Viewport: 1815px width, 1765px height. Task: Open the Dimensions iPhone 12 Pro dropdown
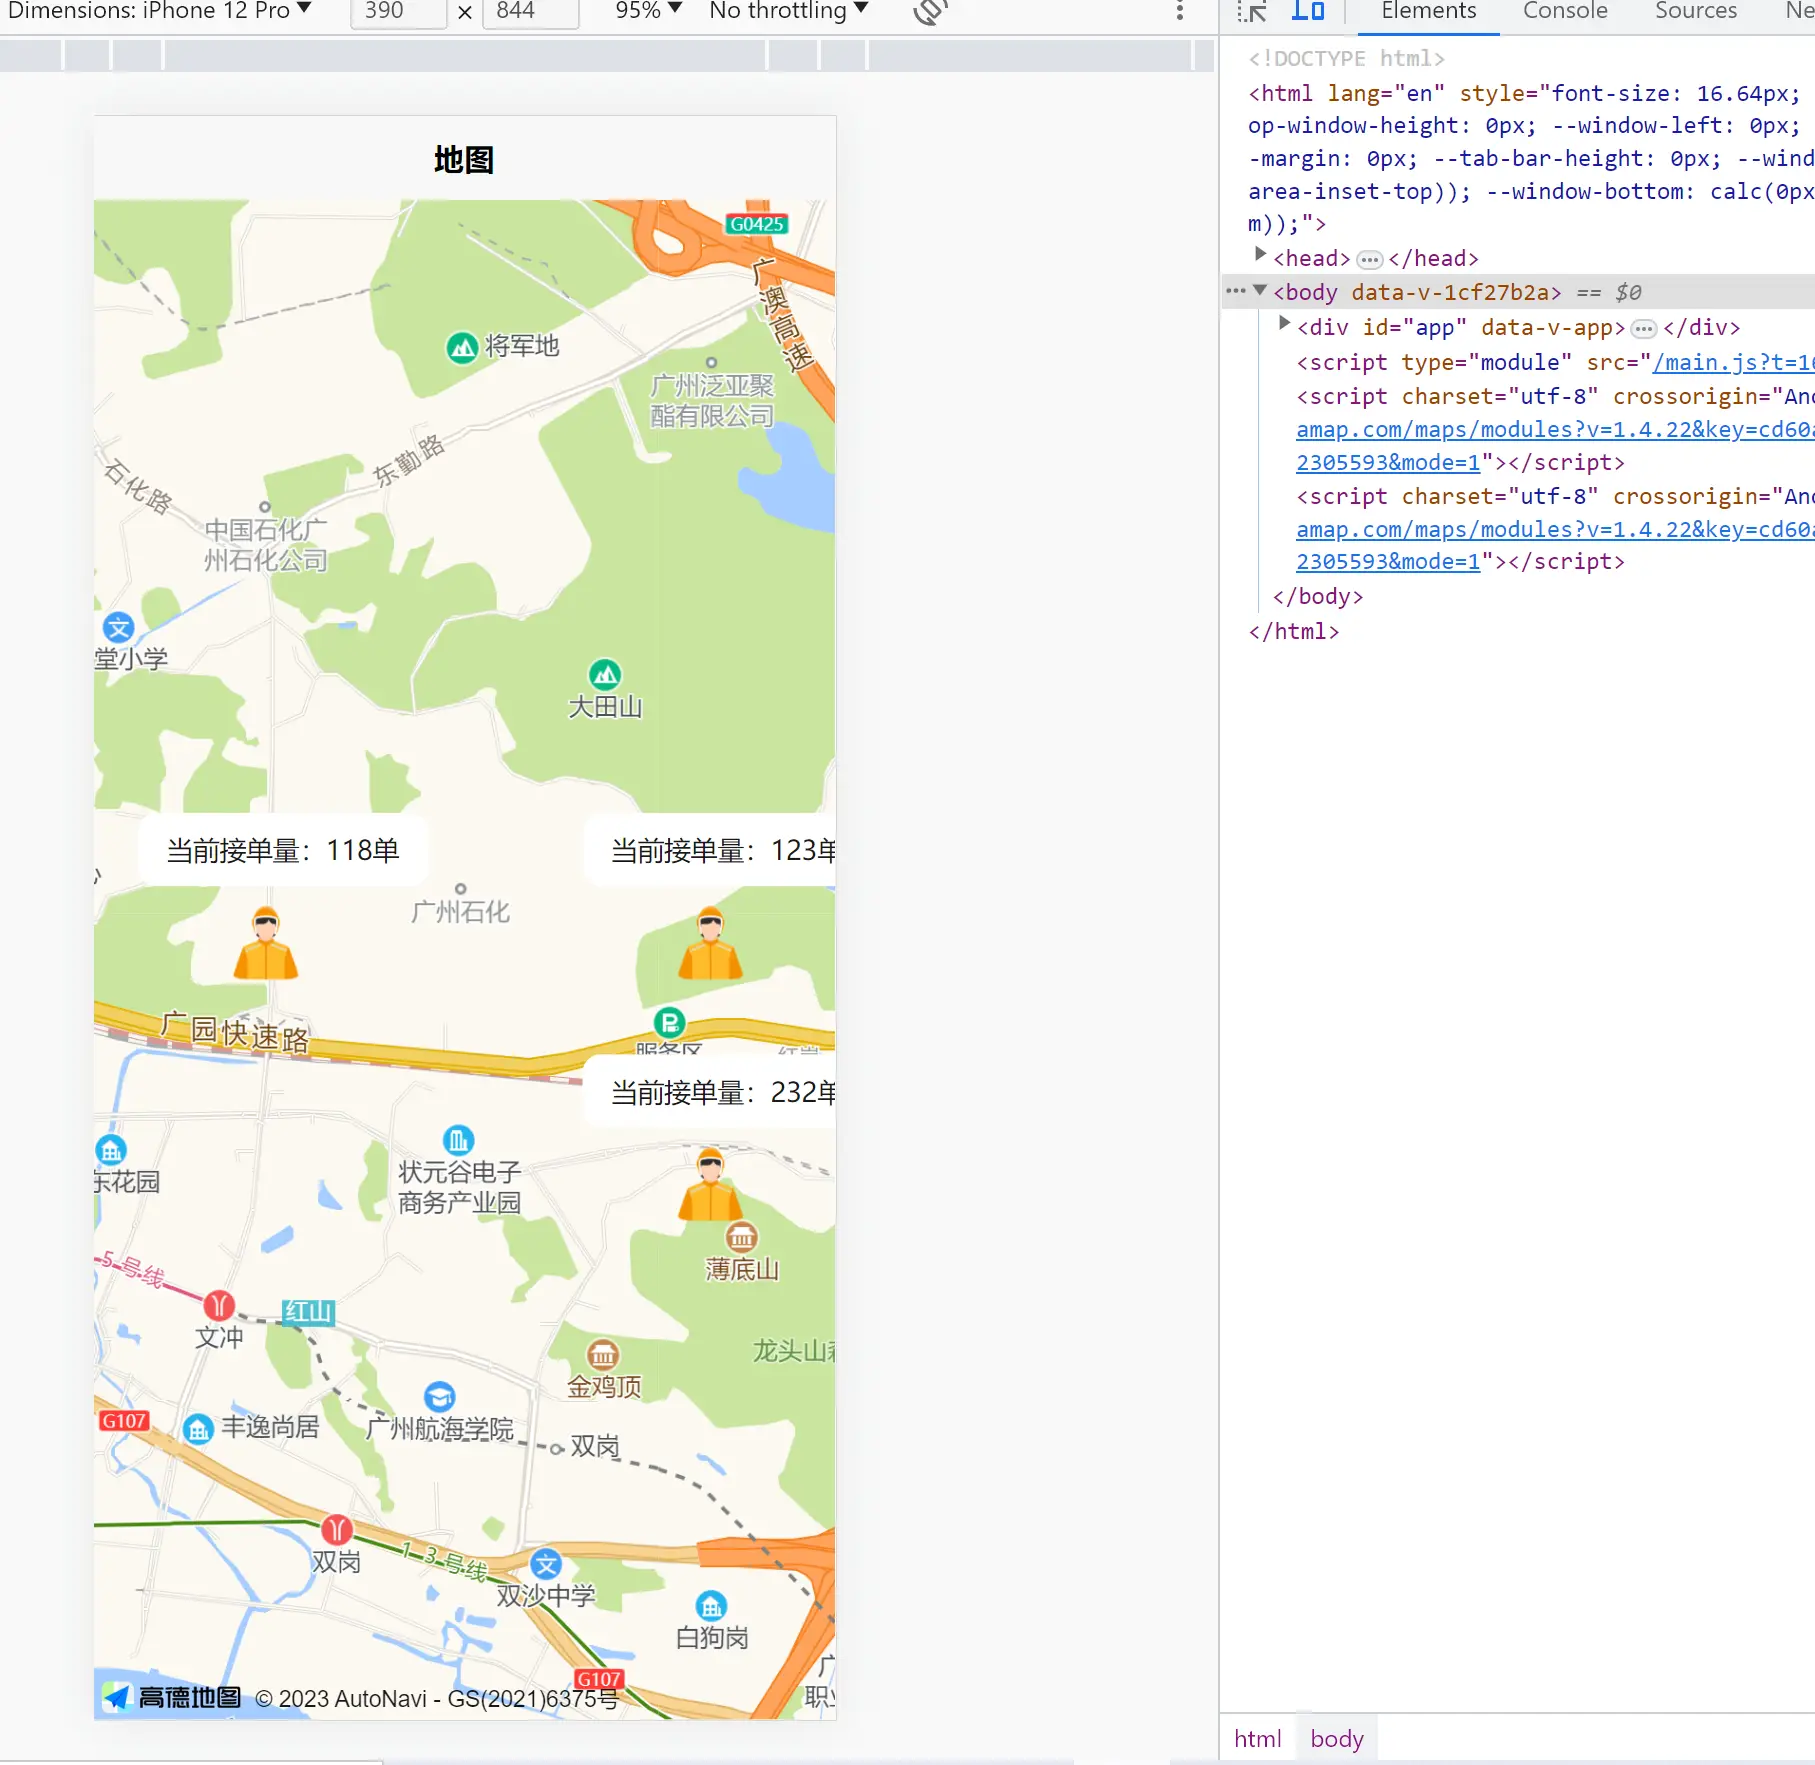tap(160, 11)
